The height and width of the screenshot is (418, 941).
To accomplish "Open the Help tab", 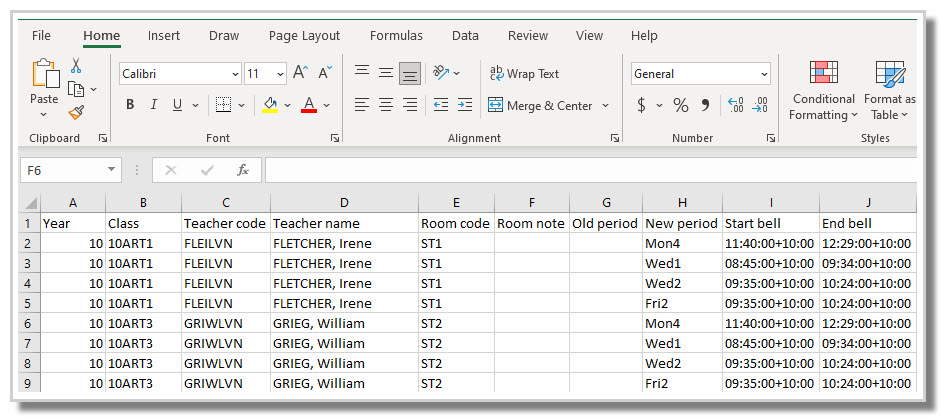I will [x=644, y=36].
